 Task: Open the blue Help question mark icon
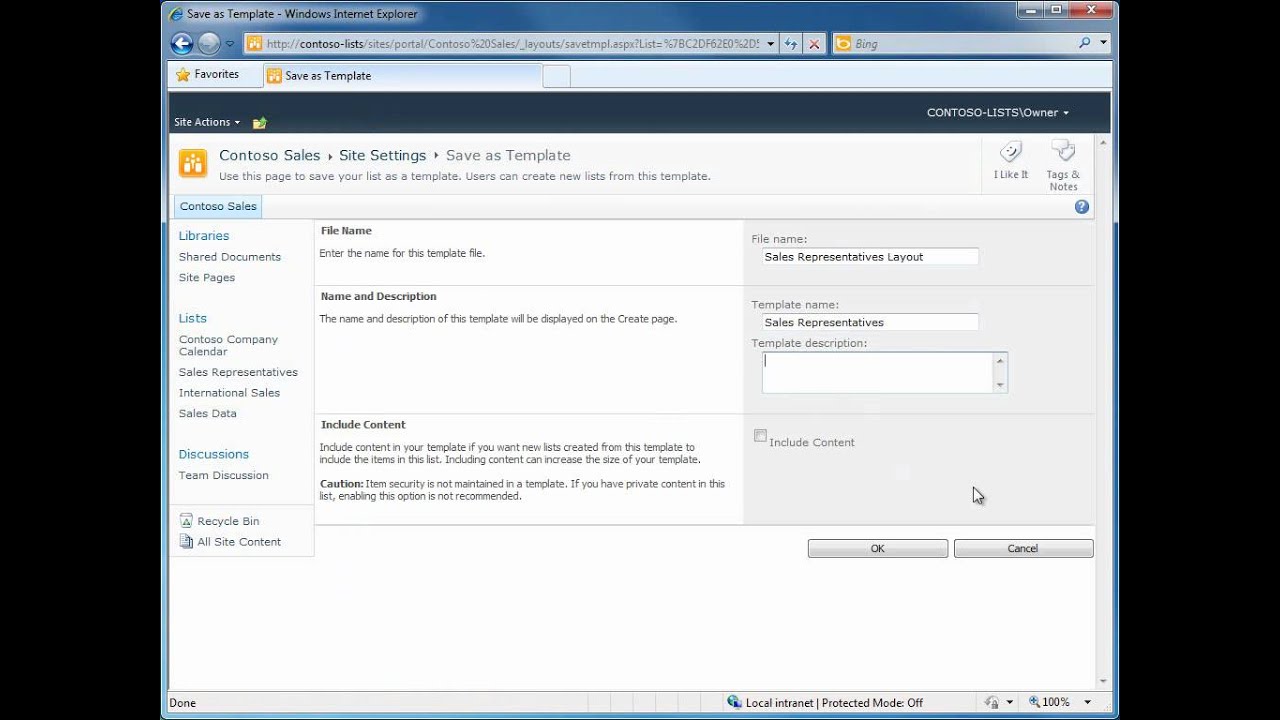pyautogui.click(x=1082, y=207)
